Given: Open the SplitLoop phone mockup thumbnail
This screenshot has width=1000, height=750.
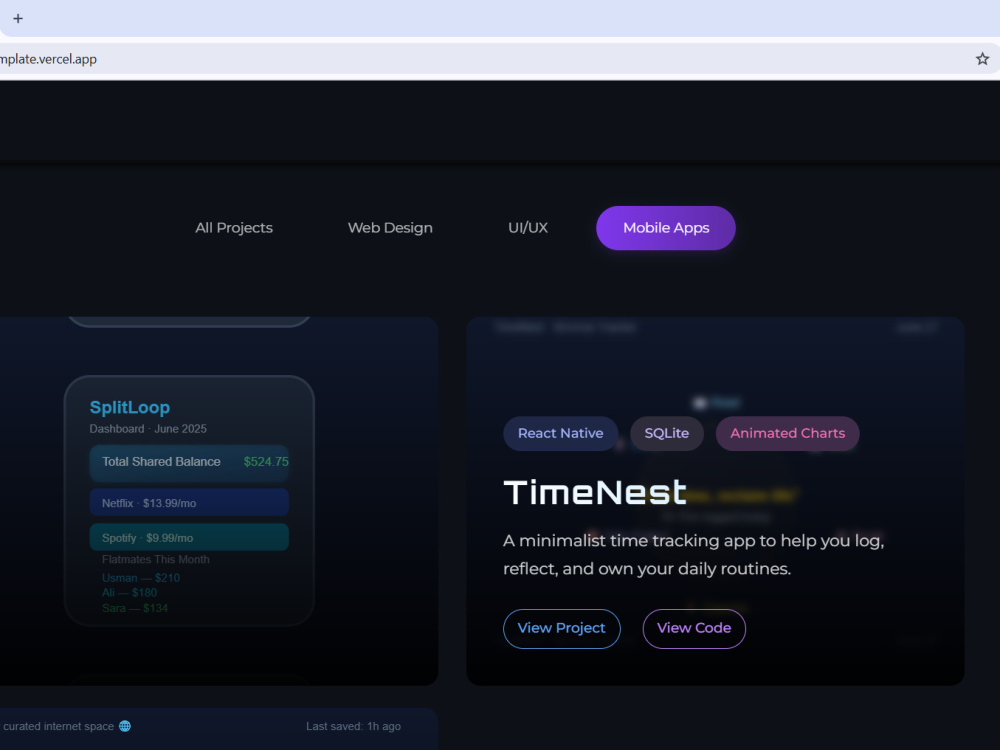Looking at the screenshot, I should click(x=189, y=501).
